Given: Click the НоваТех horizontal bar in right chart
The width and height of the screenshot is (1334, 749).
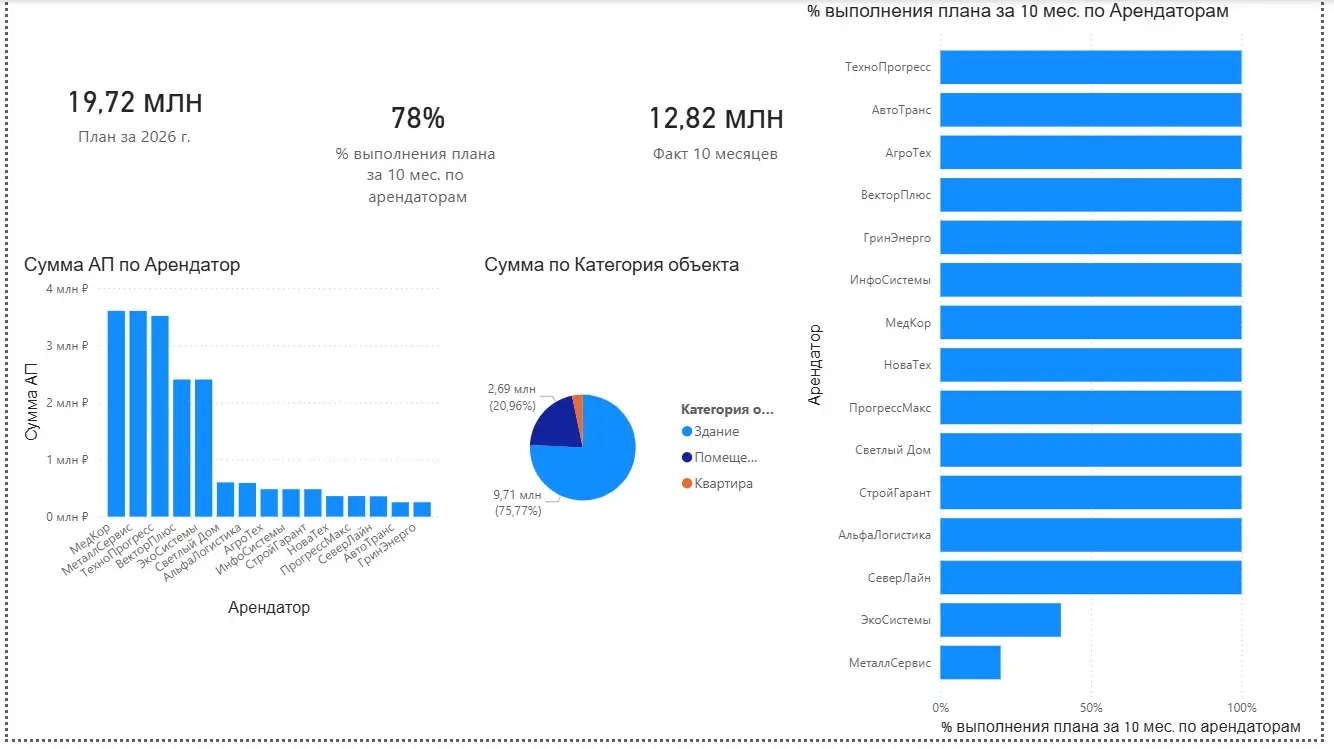Looking at the screenshot, I should [1091, 365].
